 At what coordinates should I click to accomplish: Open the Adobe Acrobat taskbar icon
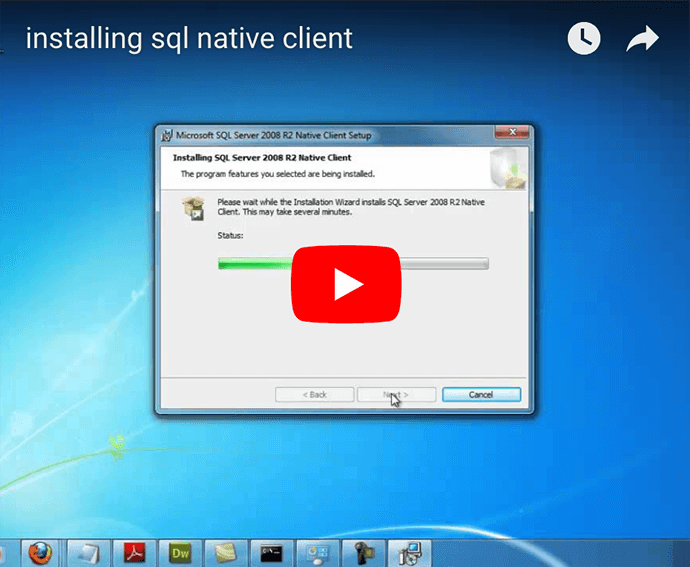point(135,553)
